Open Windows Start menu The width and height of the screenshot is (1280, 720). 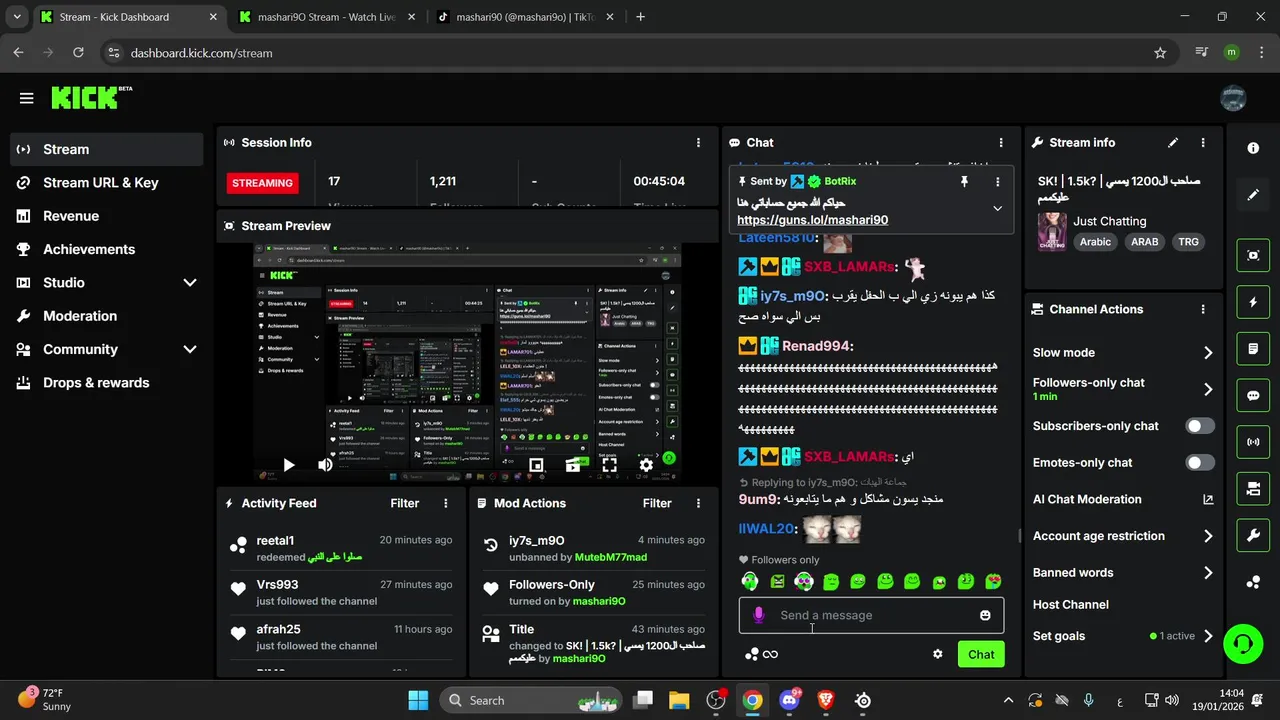tap(418, 700)
